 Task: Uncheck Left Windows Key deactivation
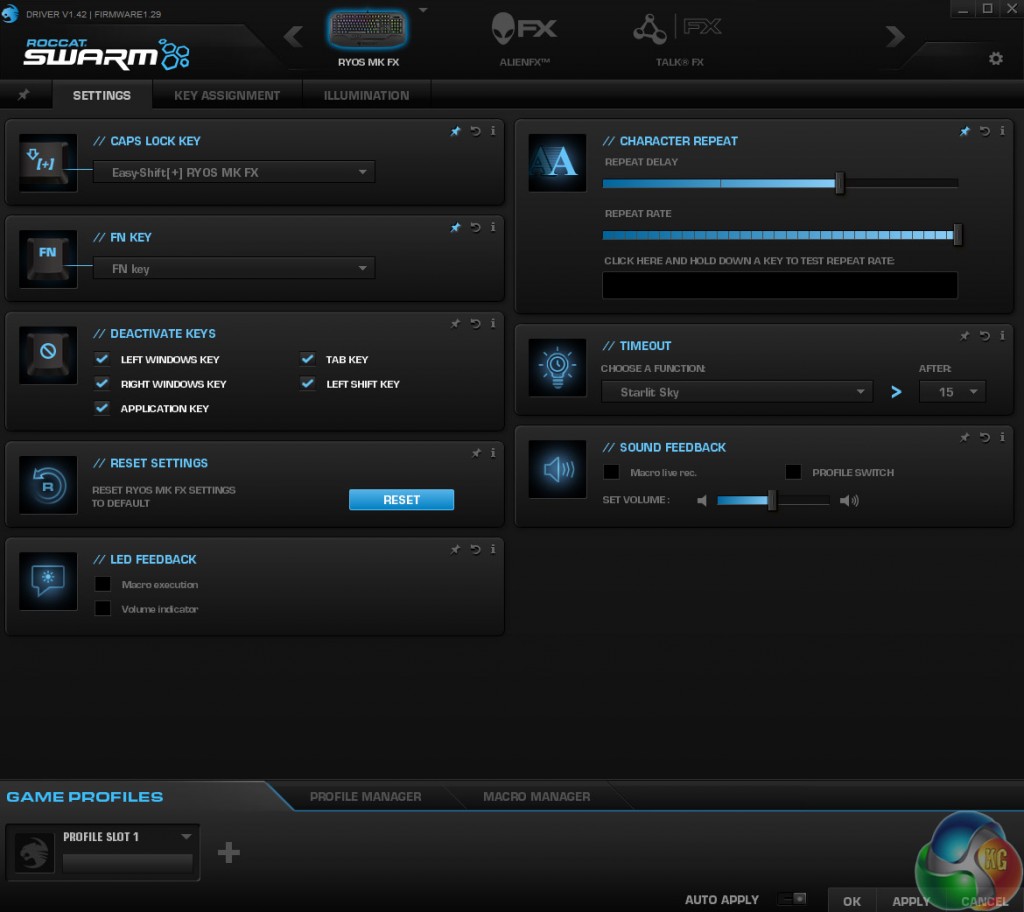click(x=102, y=359)
